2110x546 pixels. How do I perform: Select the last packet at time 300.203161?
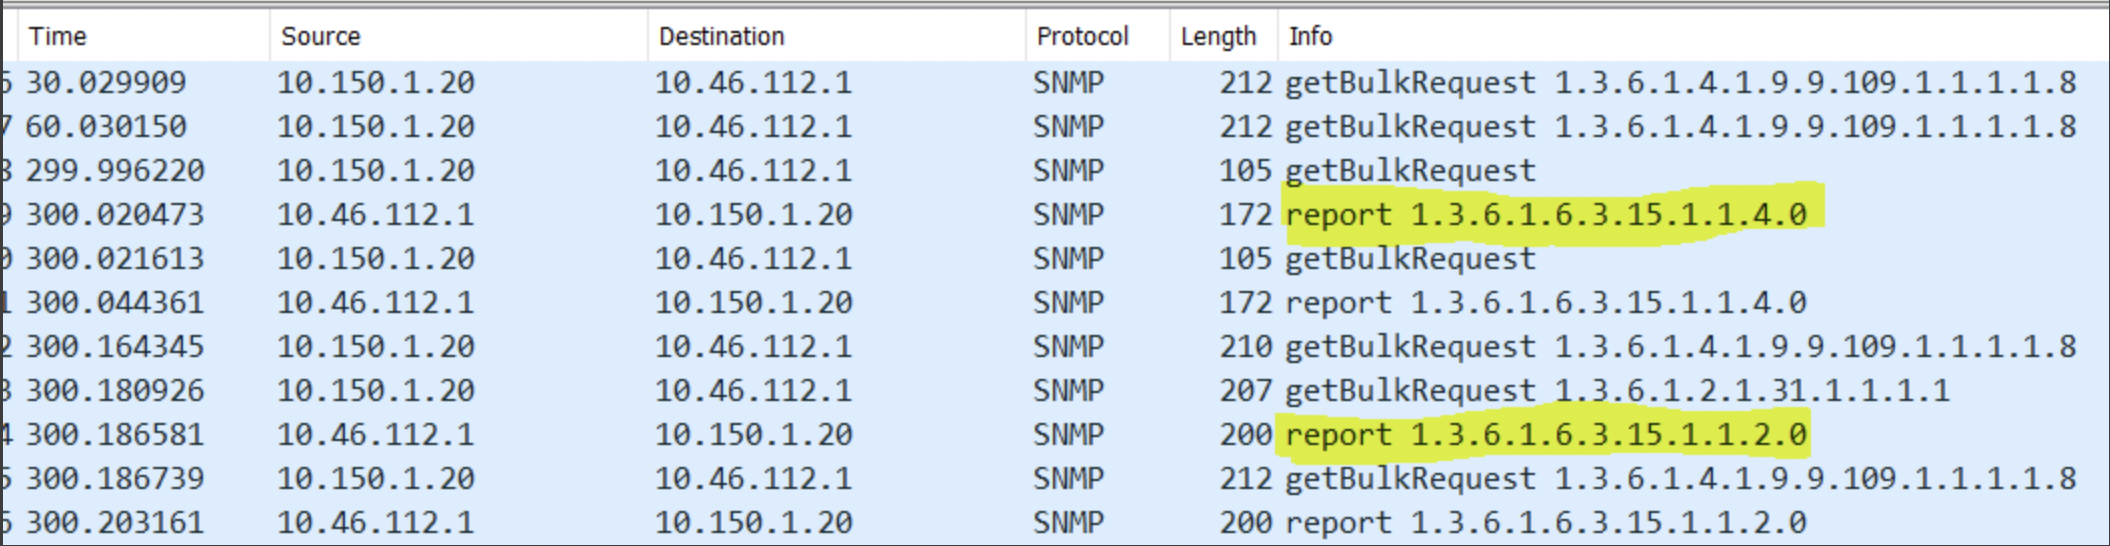[x=114, y=522]
